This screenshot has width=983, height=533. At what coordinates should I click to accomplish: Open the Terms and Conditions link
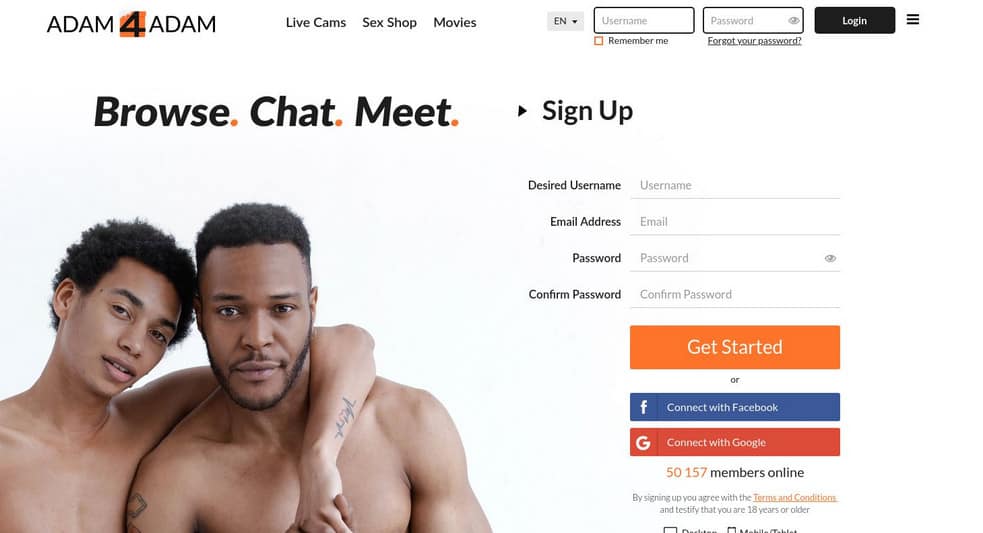[x=794, y=497]
